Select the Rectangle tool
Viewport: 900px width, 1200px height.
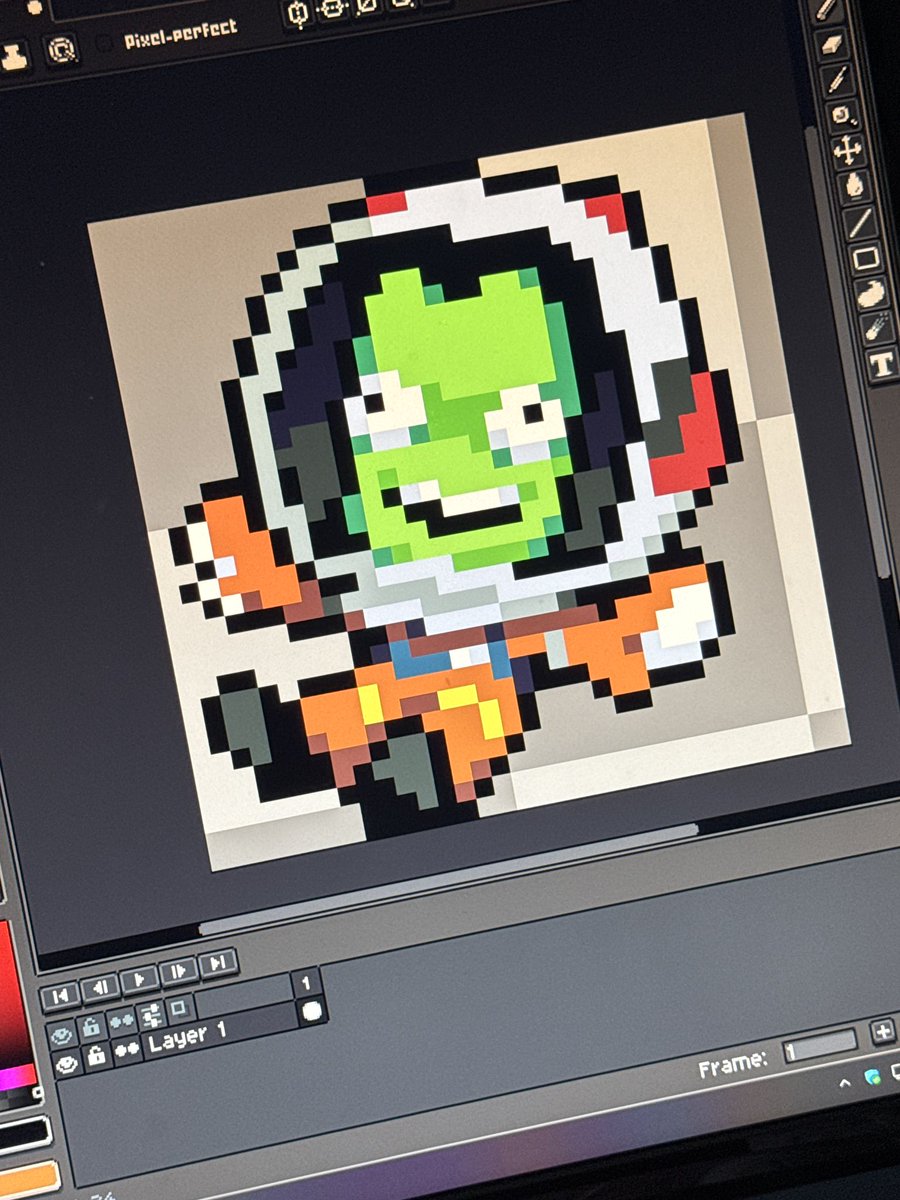[867, 258]
